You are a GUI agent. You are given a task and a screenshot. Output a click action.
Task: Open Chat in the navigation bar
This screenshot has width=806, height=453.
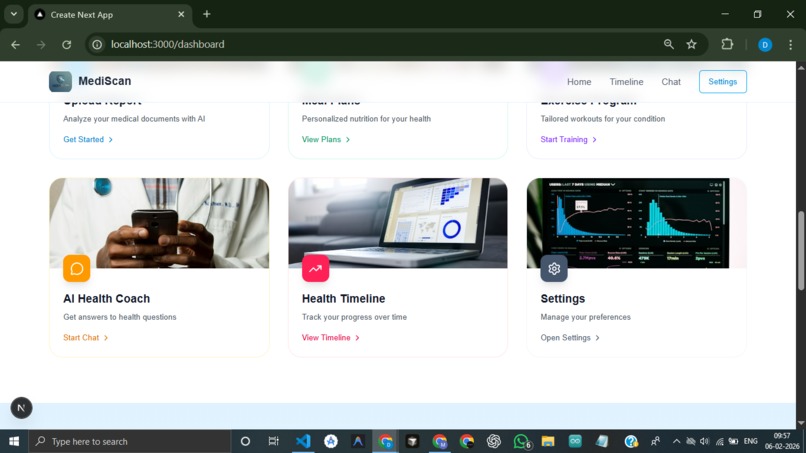click(671, 82)
